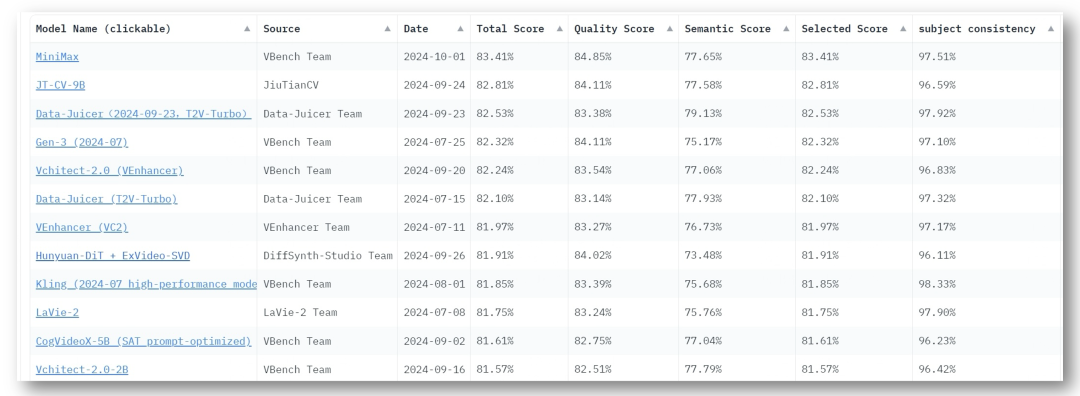The width and height of the screenshot is (1080, 396).
Task: Sort by Selected Score column arrow
Action: point(903,29)
